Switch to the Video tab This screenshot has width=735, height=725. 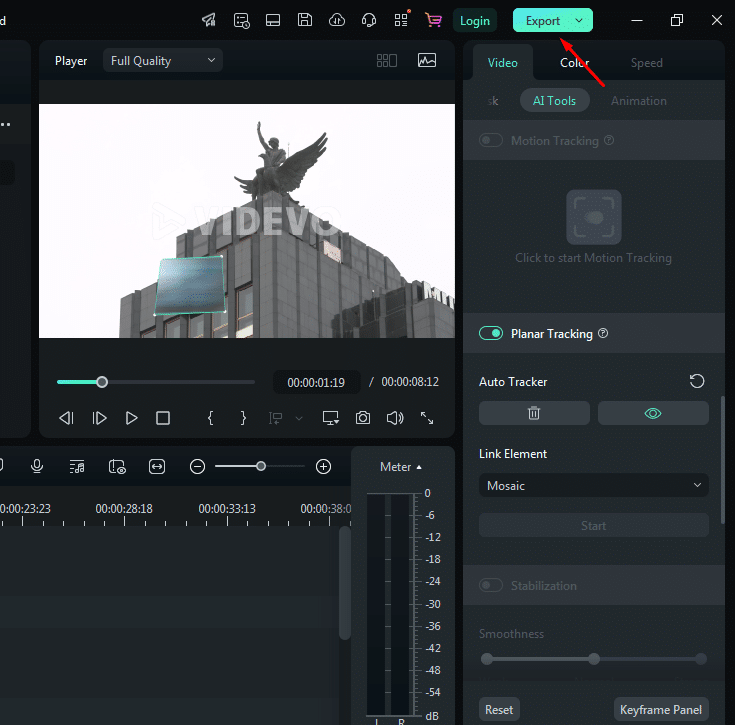502,63
